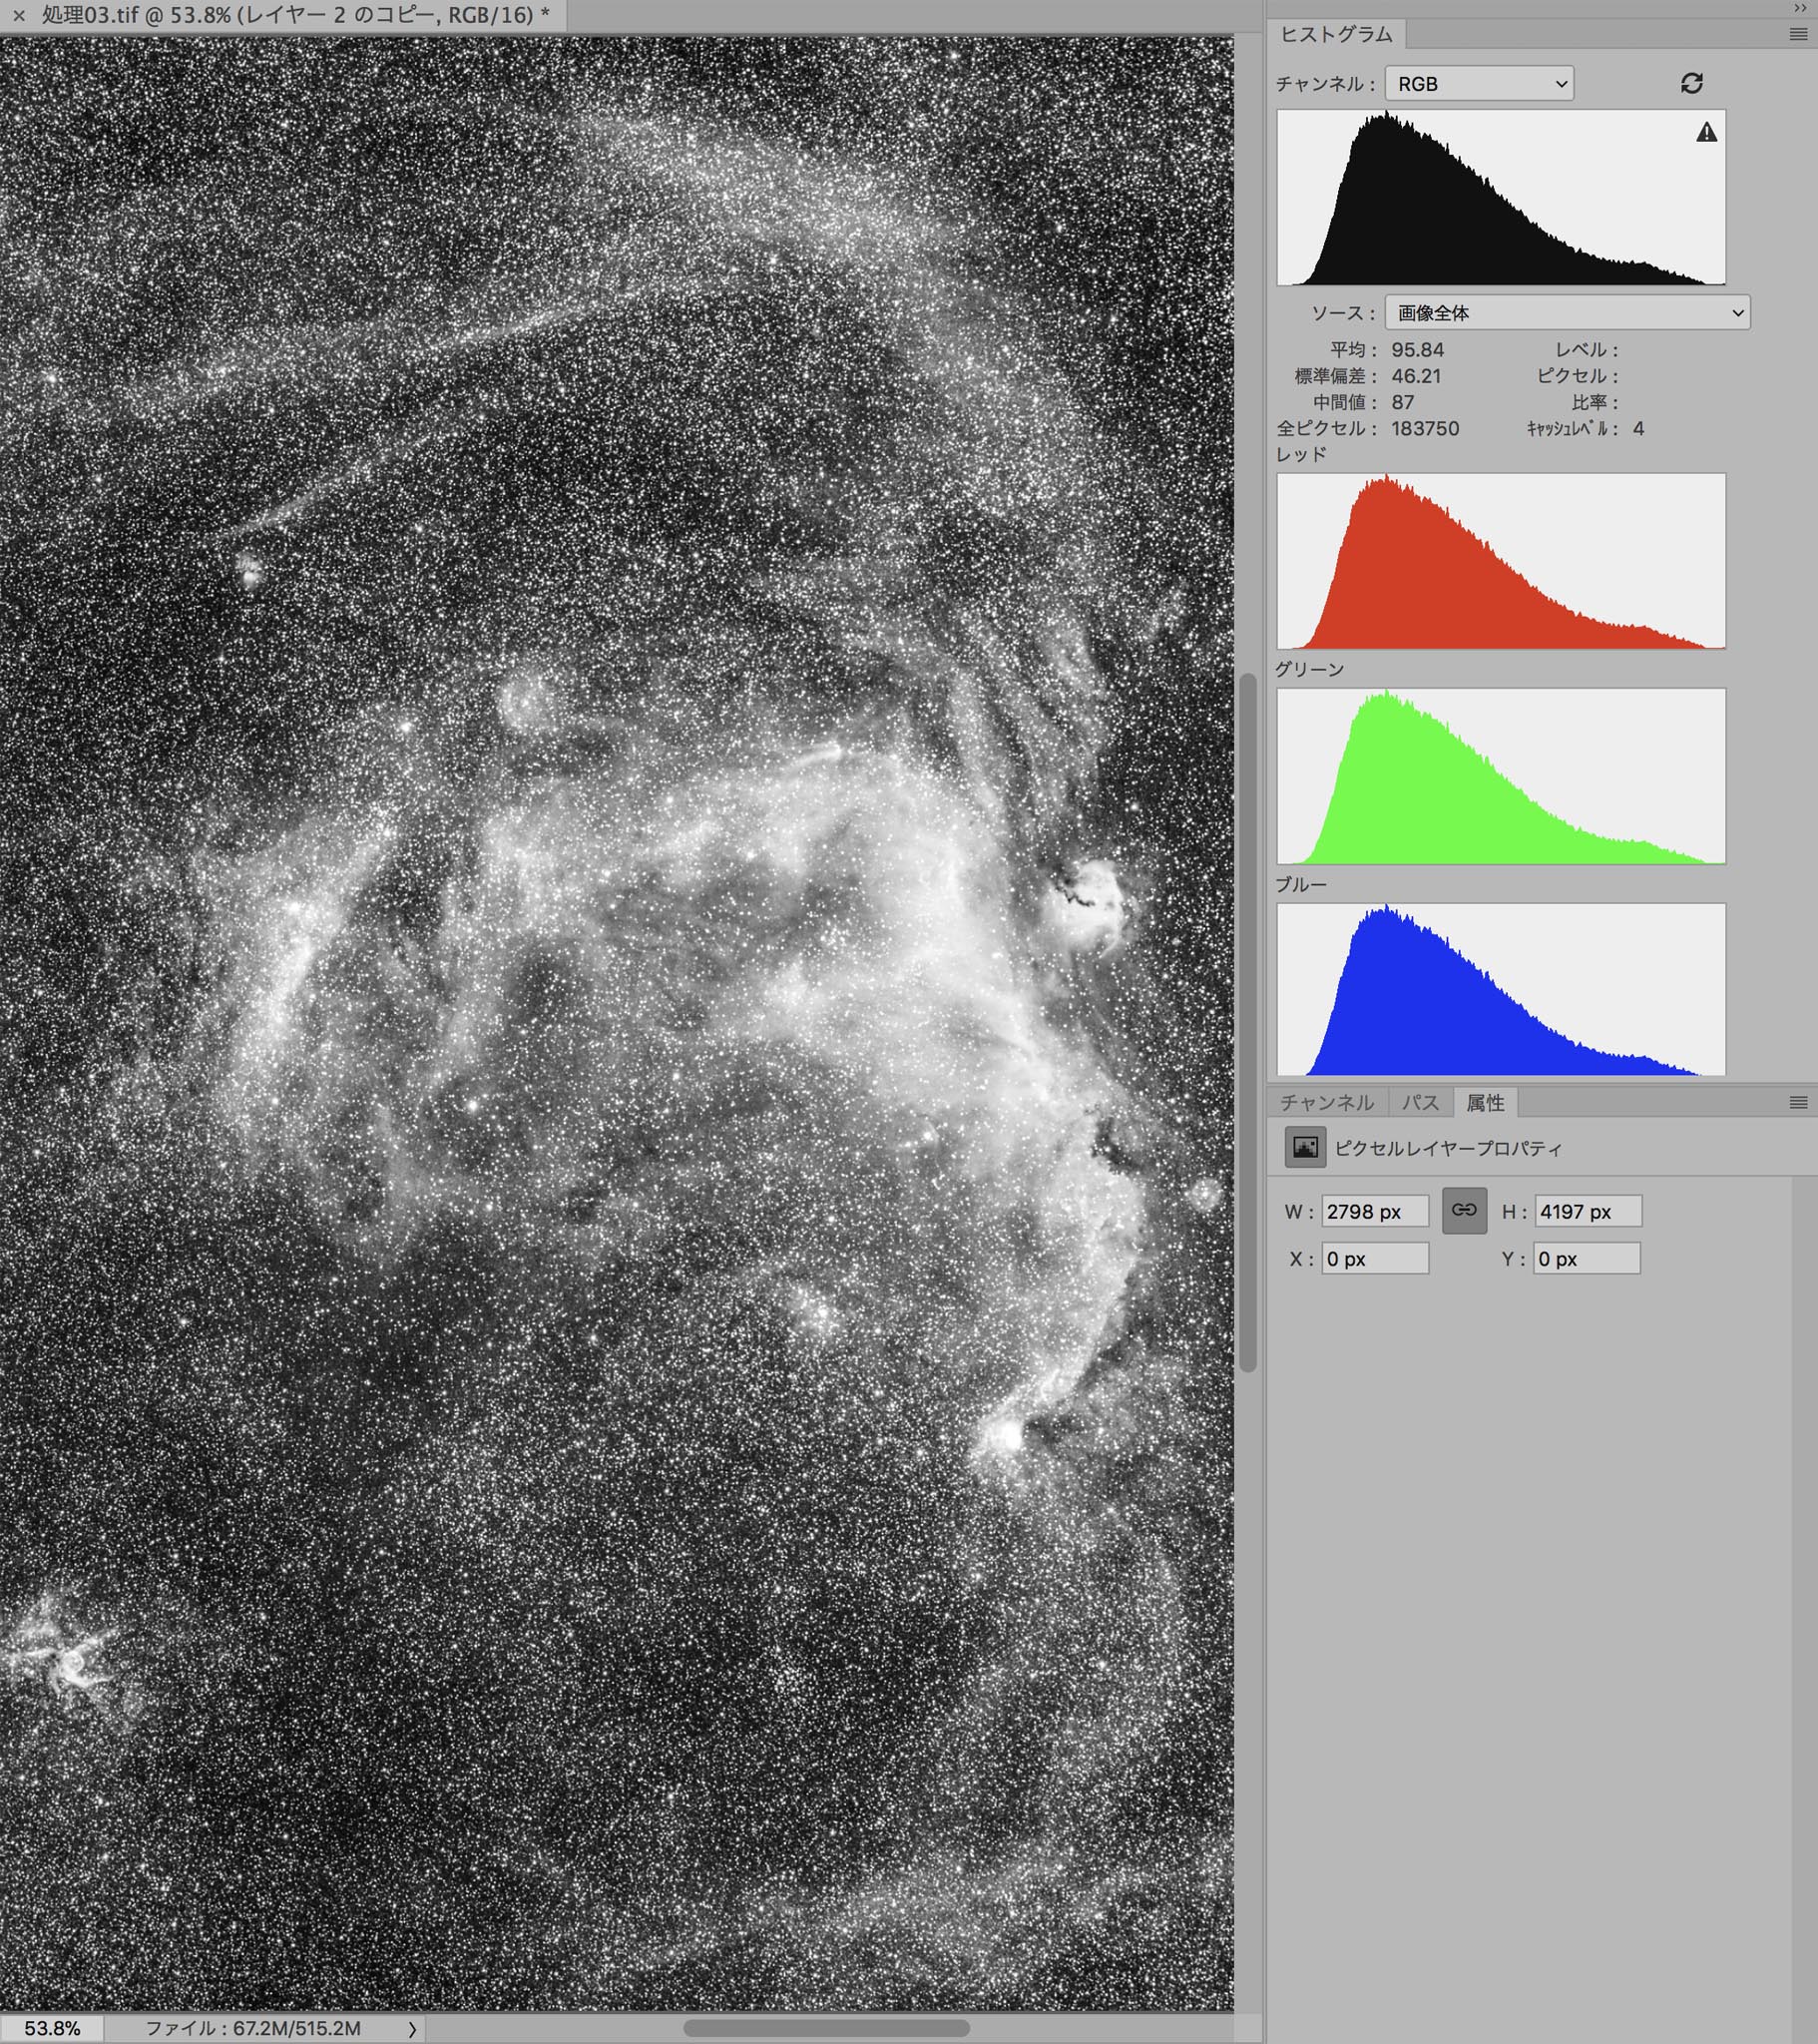Open the チャンネル RGB dropdown
Image resolution: width=1818 pixels, height=2044 pixels.
(x=1479, y=84)
